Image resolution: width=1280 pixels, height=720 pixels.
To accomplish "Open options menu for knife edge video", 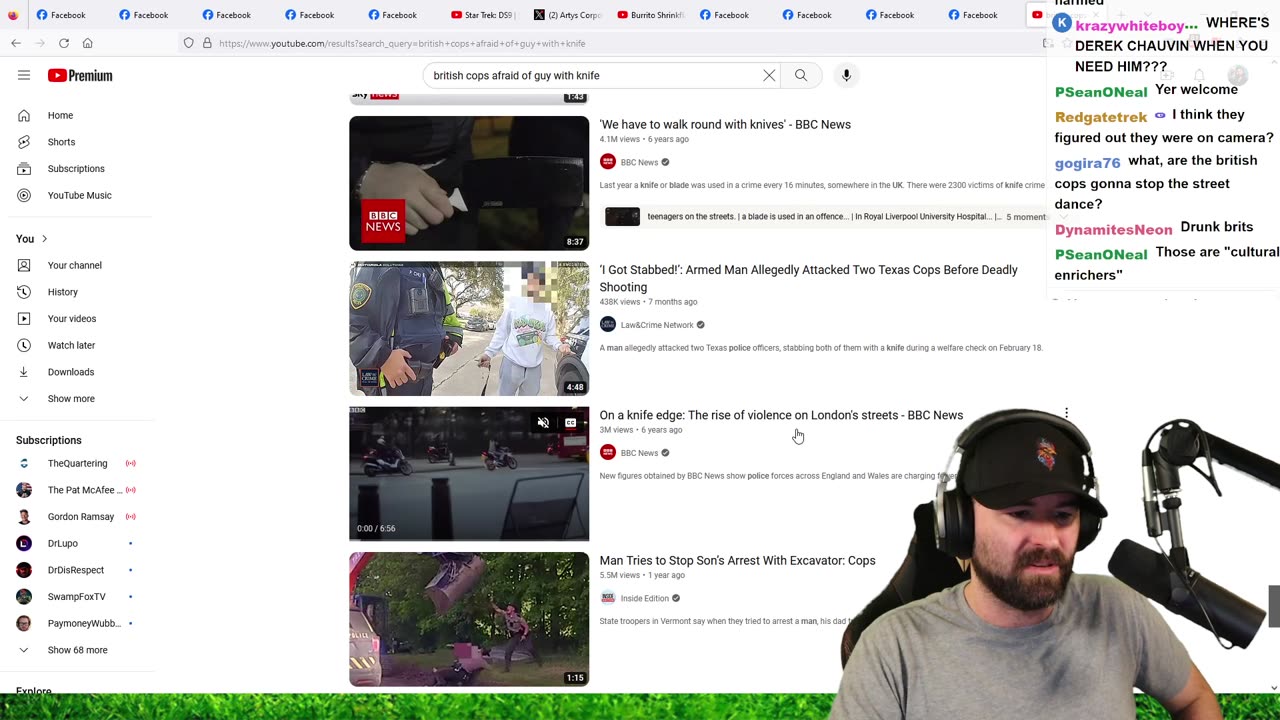I will (x=1066, y=414).
